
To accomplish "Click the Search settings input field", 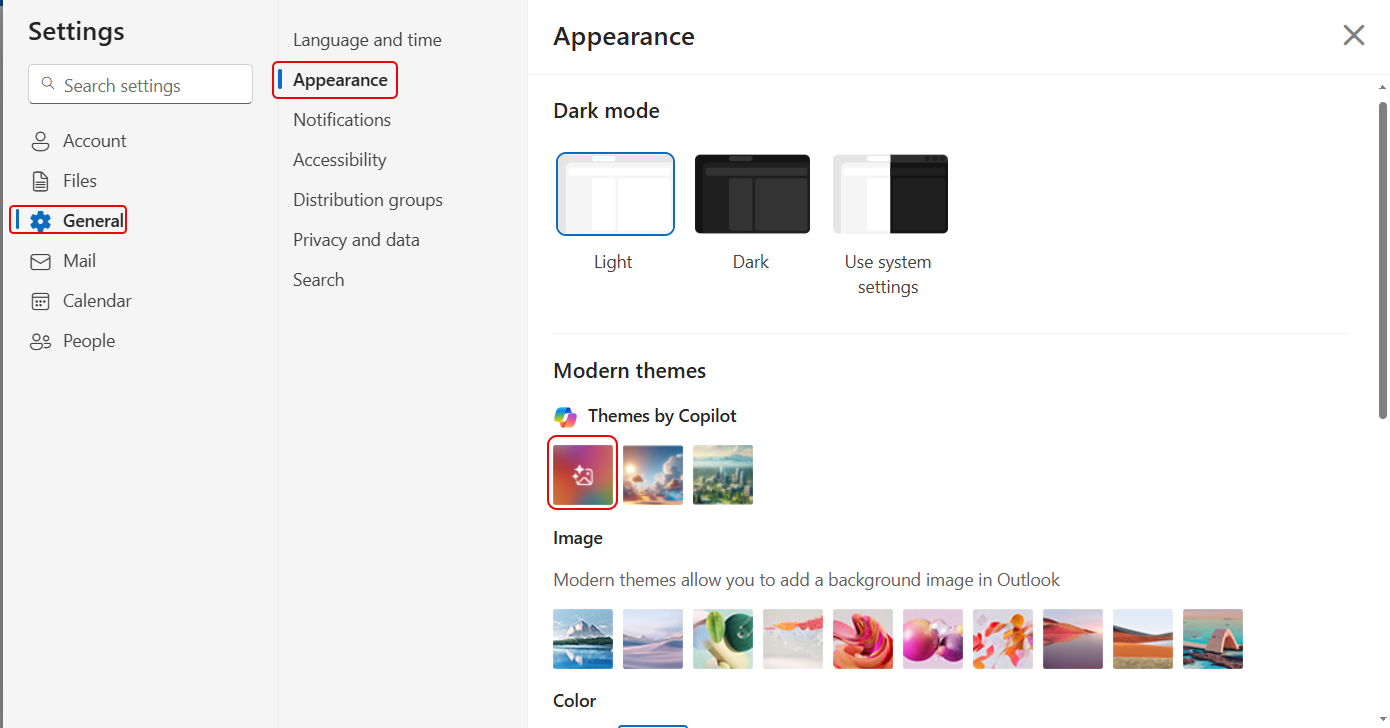I will [x=150, y=85].
